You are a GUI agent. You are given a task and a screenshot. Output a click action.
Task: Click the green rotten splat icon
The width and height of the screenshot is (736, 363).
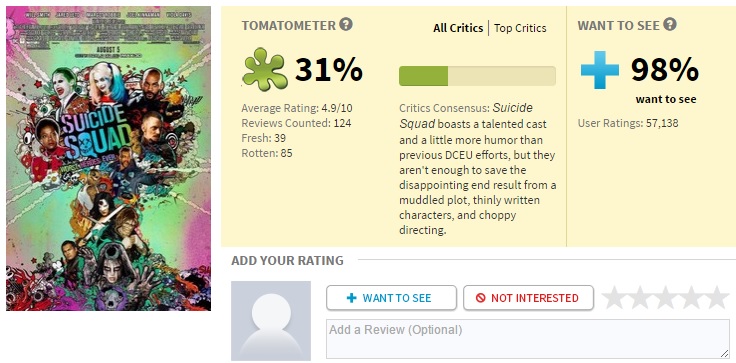coord(264,71)
